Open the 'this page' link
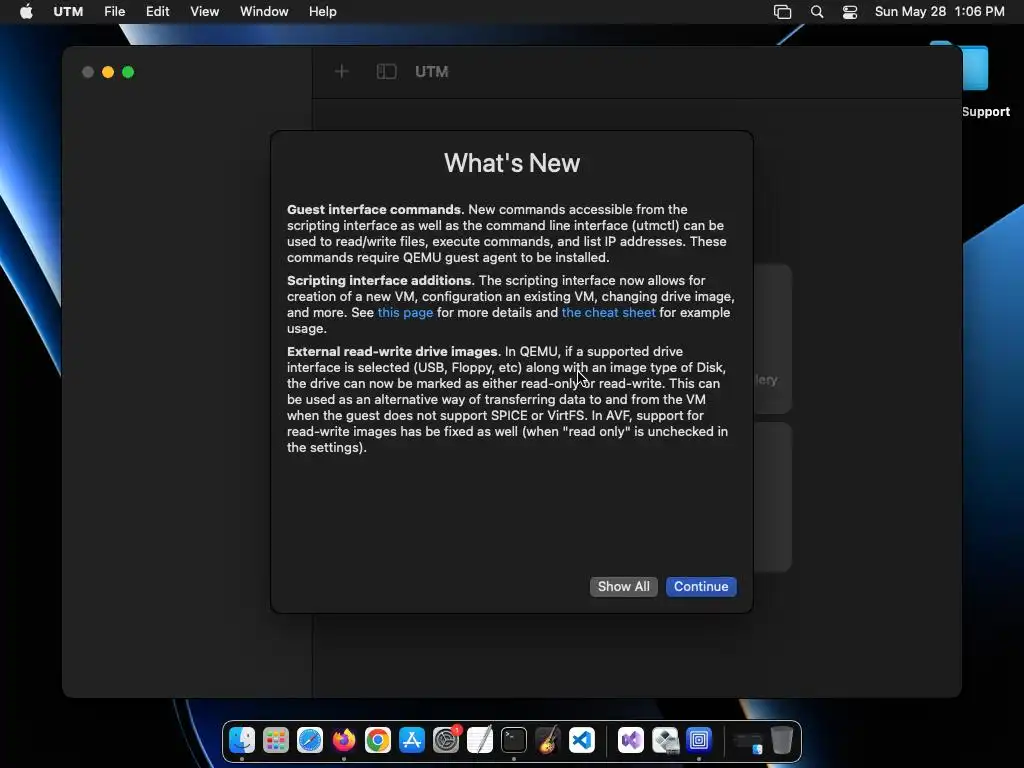Screen dimensions: 1024x768 [x=405, y=313]
